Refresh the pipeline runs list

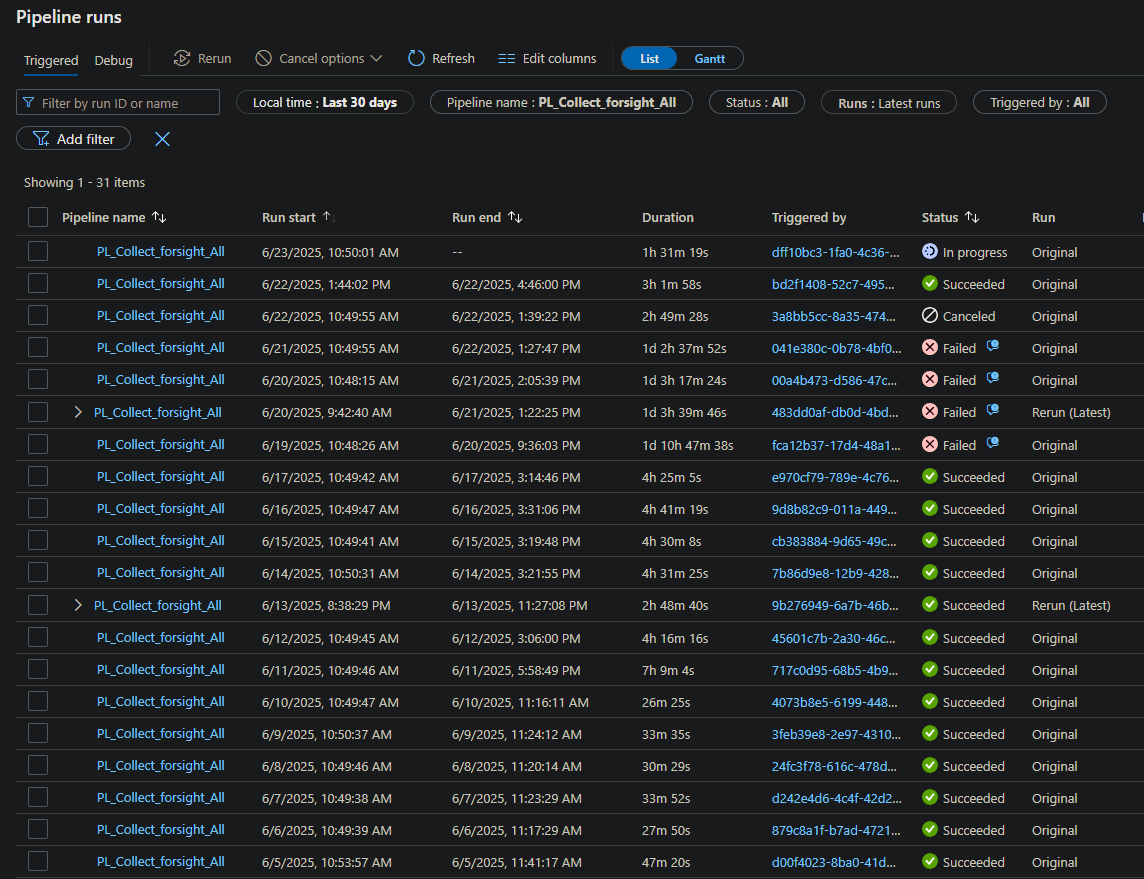441,58
